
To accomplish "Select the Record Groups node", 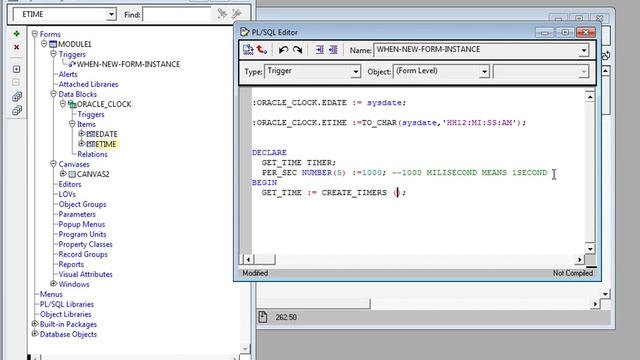I will pos(83,254).
